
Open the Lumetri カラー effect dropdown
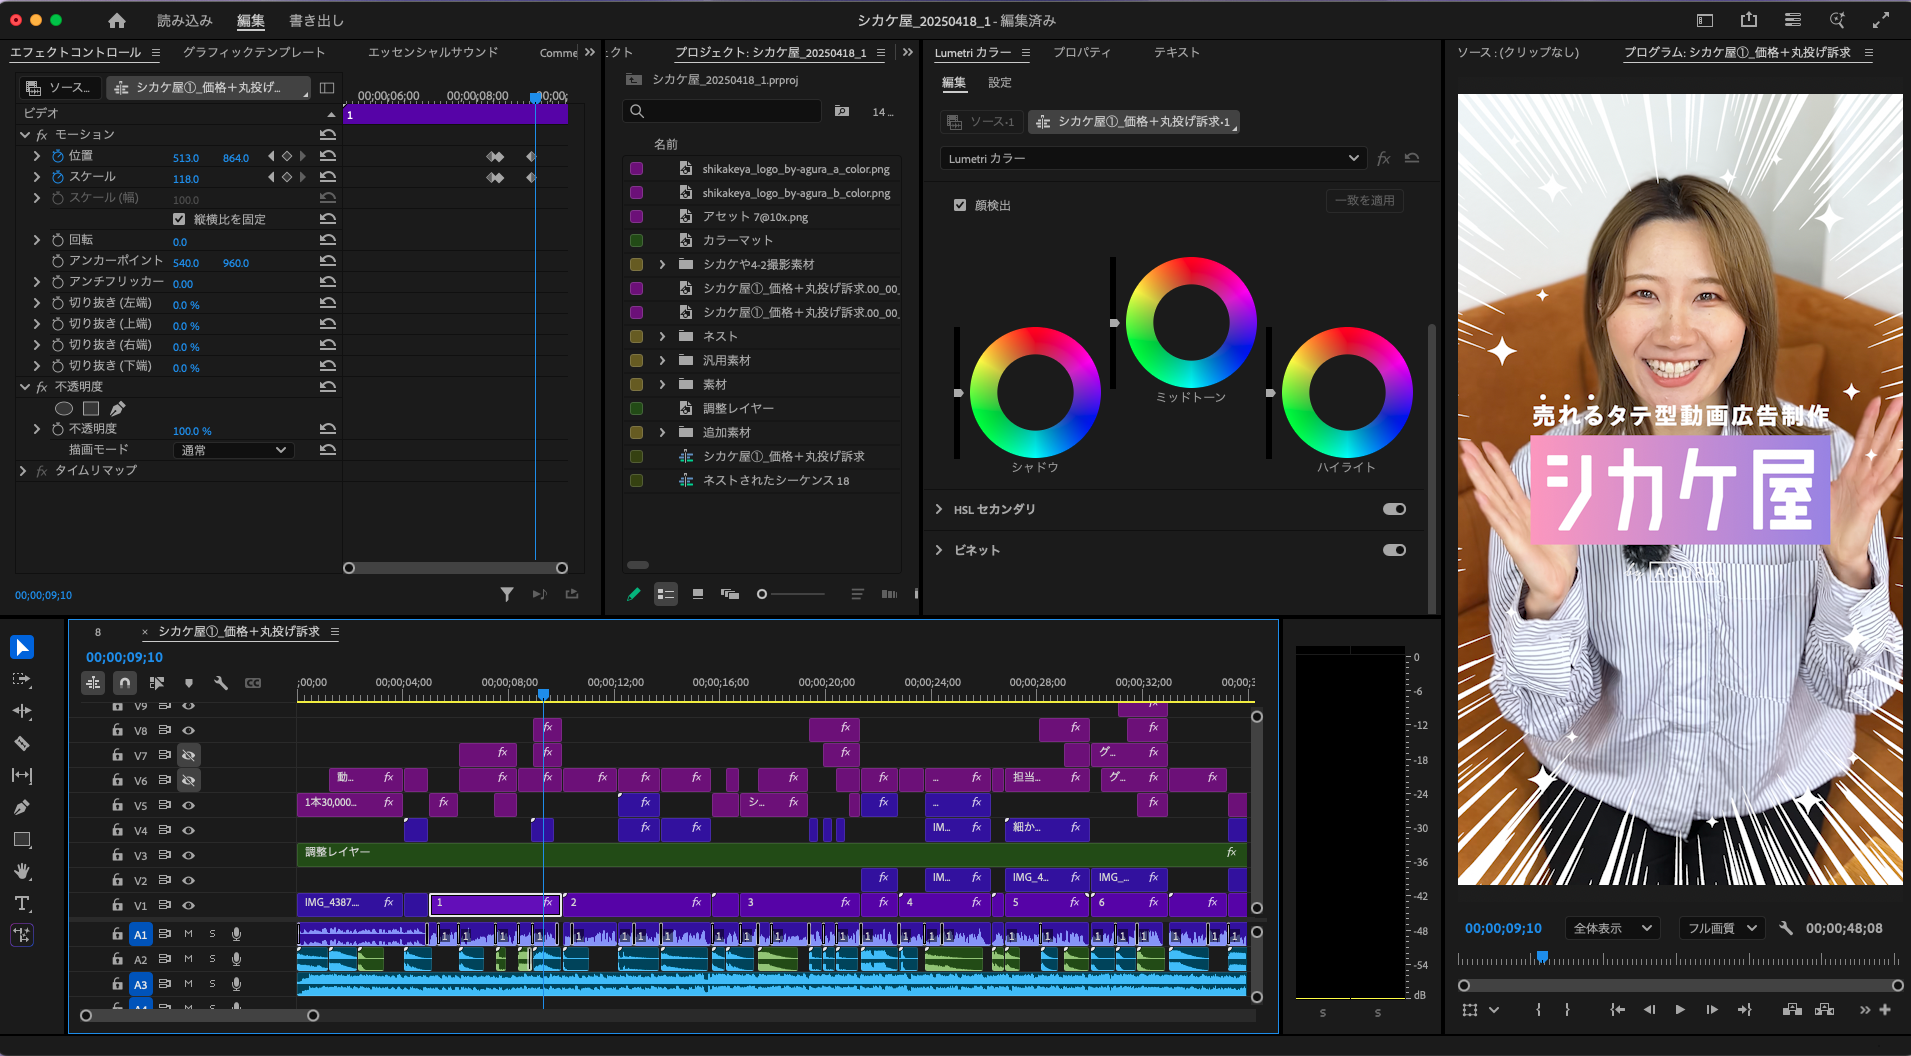[x=1153, y=158]
